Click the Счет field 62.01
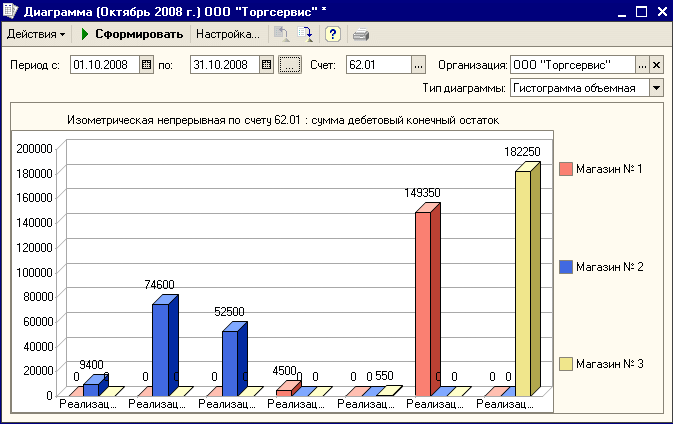The image size is (673, 424). (379, 65)
